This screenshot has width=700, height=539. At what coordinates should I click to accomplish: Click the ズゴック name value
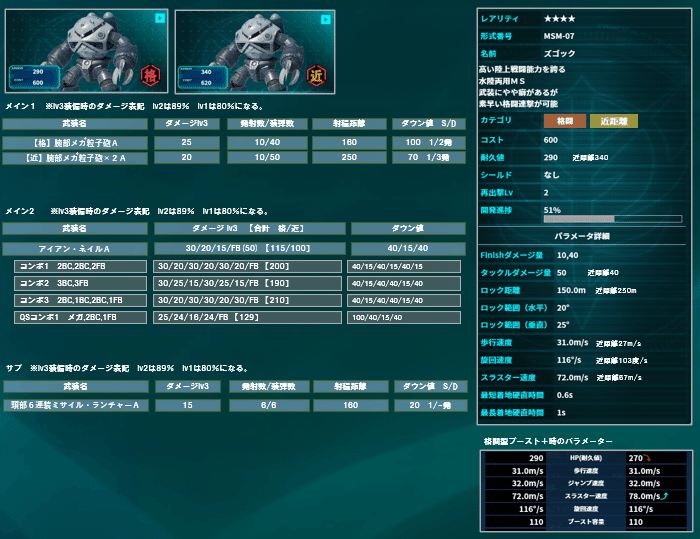pos(559,54)
